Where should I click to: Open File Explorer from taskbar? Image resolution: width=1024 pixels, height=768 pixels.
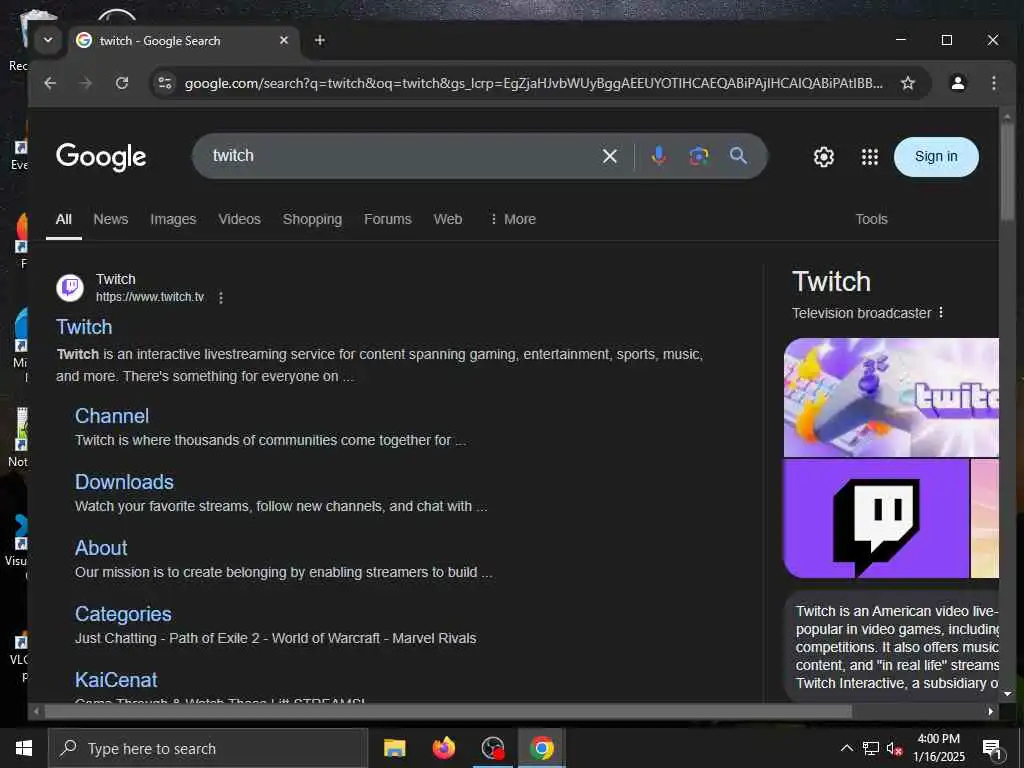click(x=394, y=748)
